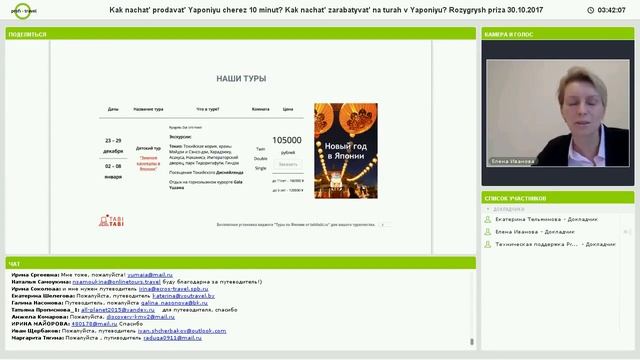Image resolution: width=640 pixels, height=360 pixels.
Task: Click the Что в туре? column header
Action: (x=208, y=109)
